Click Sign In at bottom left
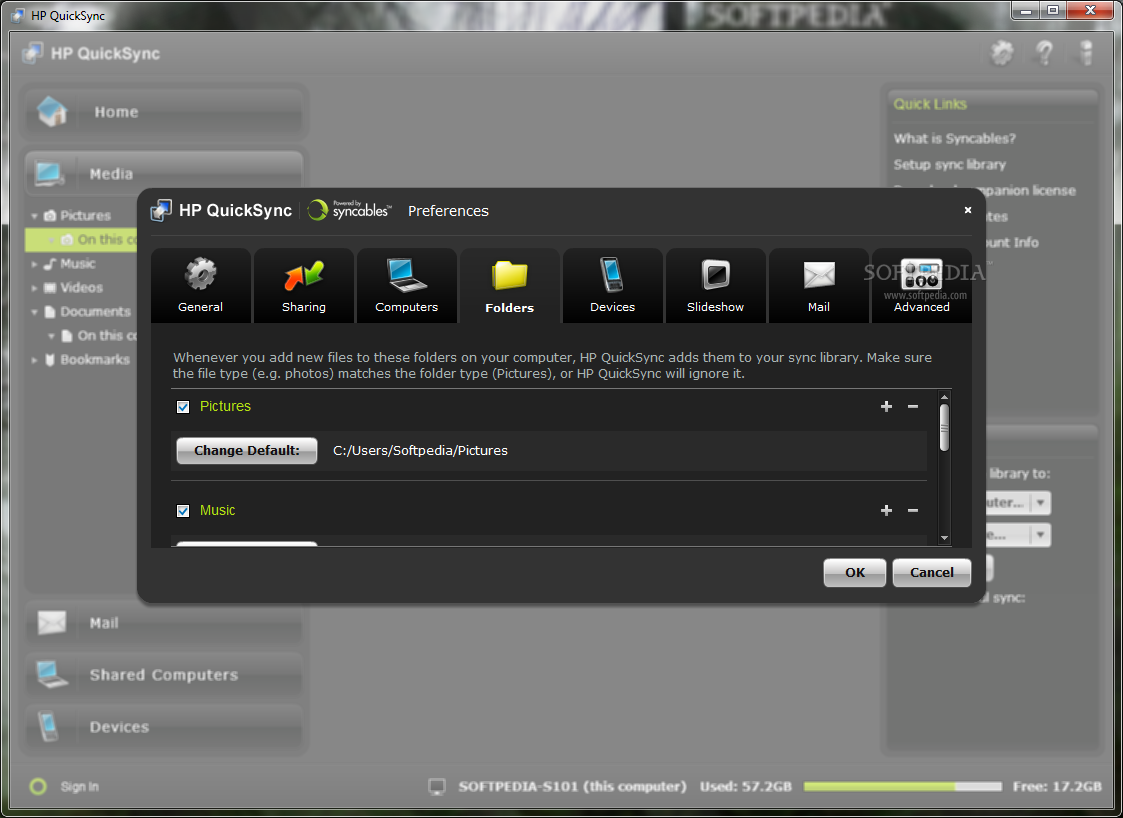This screenshot has height=818, width=1123. 79,786
